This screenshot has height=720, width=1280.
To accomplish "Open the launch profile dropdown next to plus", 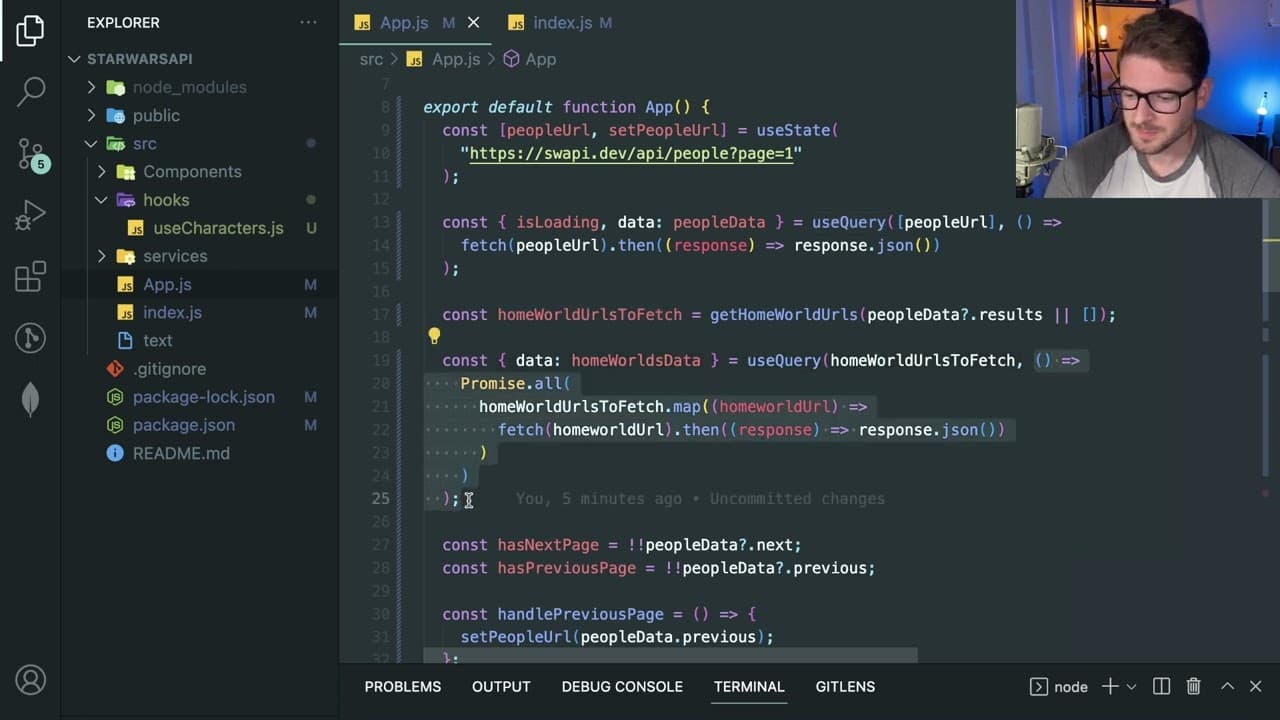I will [x=1132, y=687].
